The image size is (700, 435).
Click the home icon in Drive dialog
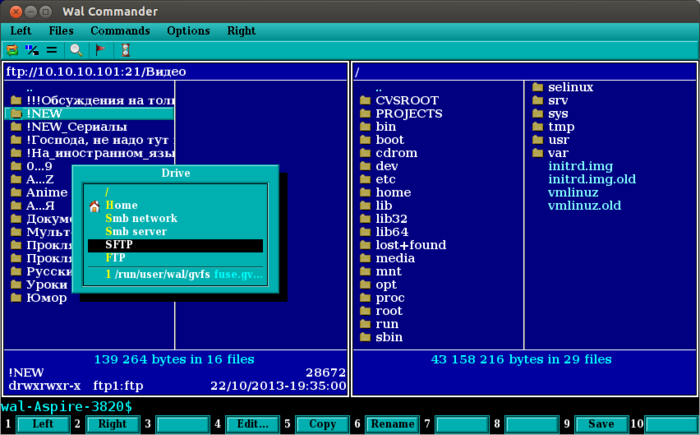tap(94, 206)
